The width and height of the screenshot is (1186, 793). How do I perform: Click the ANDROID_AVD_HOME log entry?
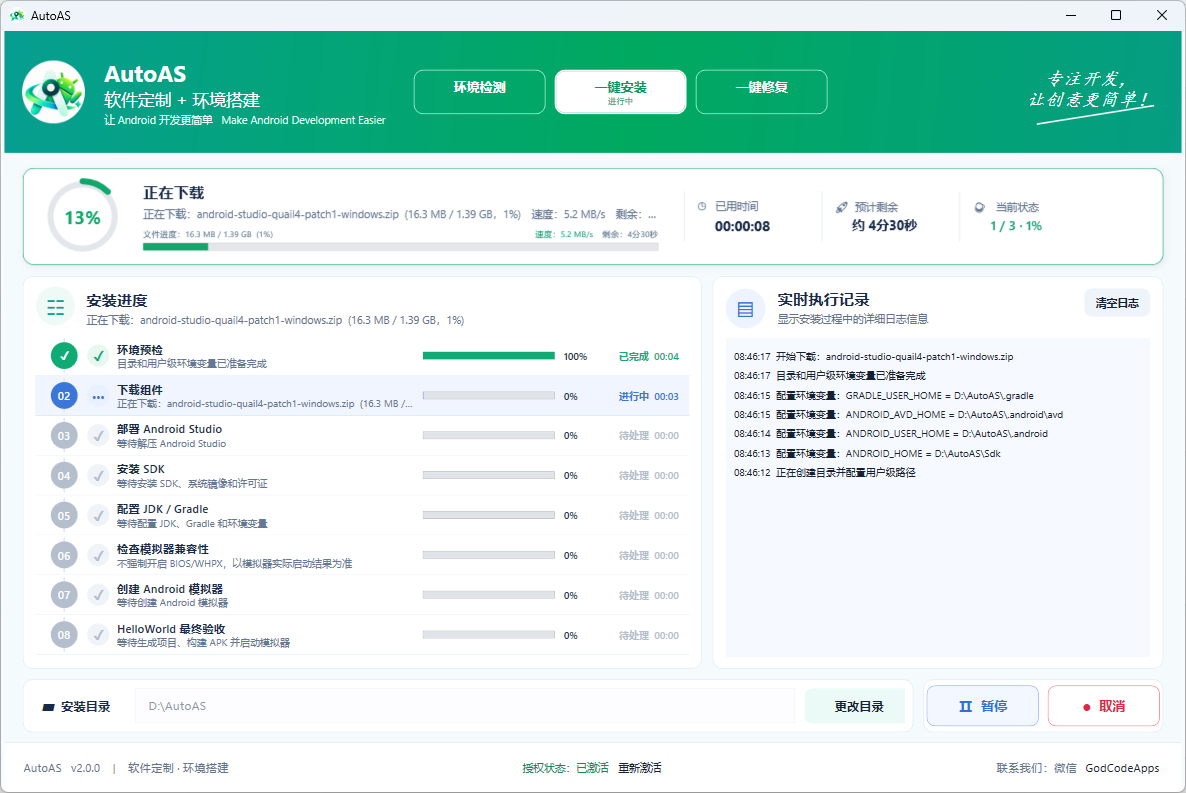899,415
